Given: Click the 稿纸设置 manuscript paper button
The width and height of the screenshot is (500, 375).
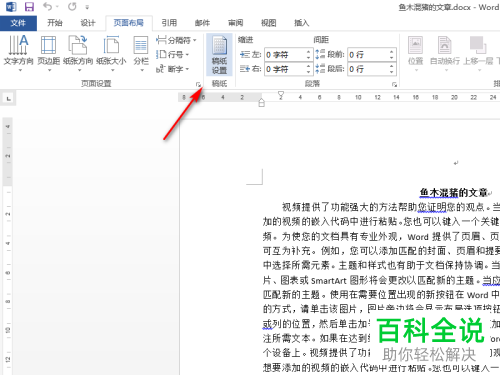Looking at the screenshot, I should (219, 55).
